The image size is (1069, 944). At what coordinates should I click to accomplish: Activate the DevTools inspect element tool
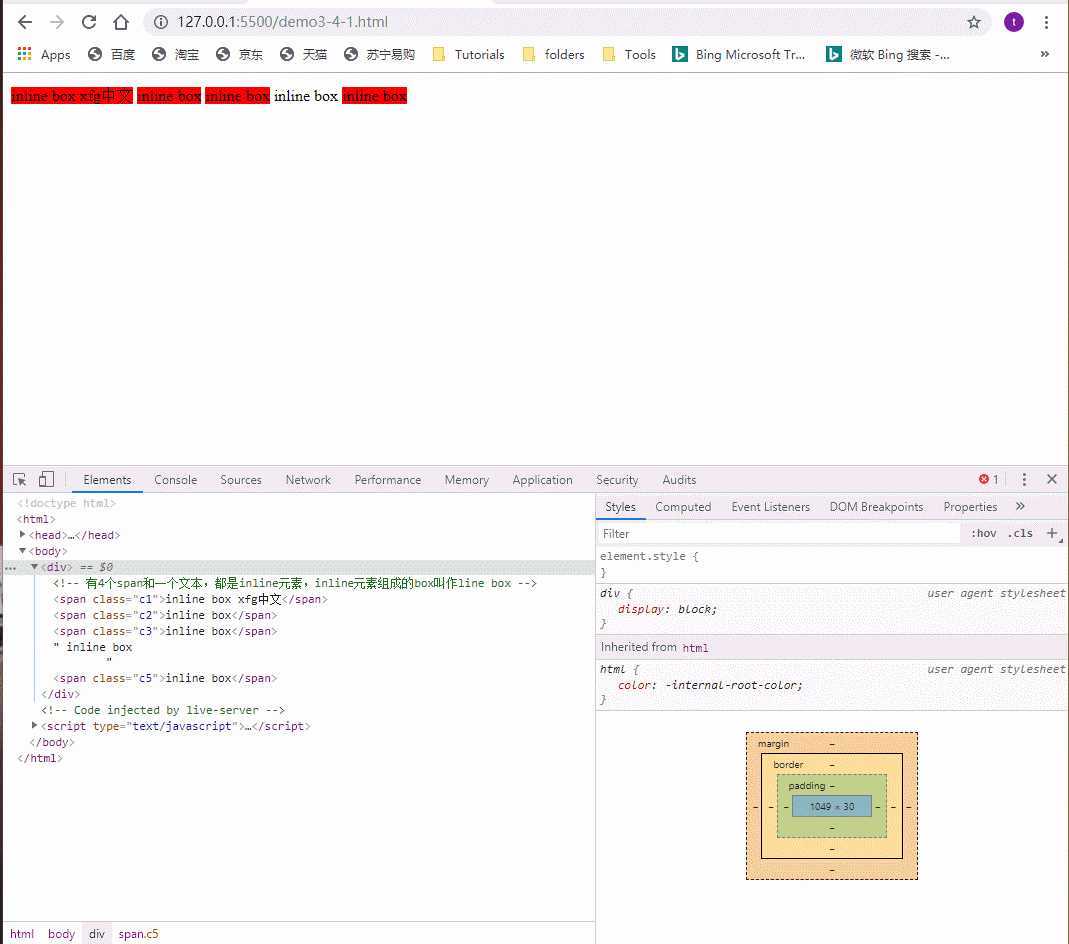(20, 480)
